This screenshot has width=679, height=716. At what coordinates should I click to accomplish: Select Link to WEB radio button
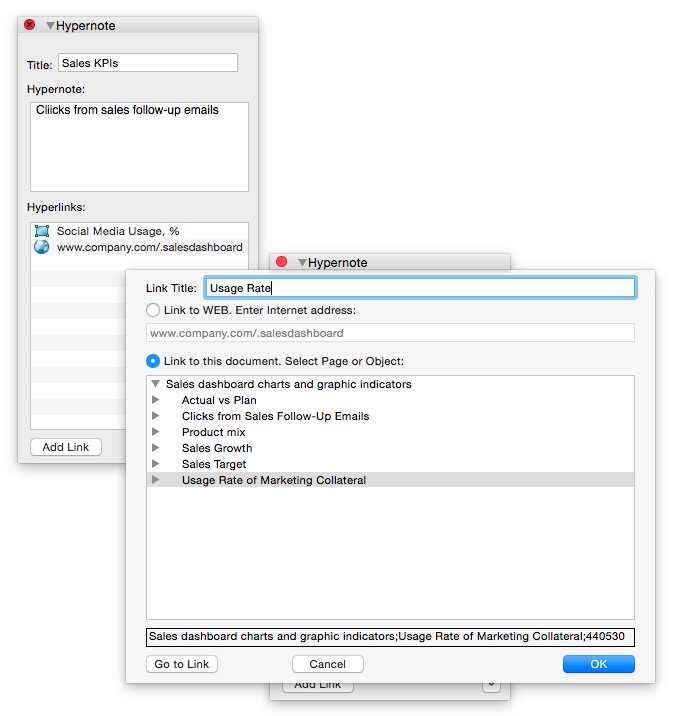(x=153, y=311)
